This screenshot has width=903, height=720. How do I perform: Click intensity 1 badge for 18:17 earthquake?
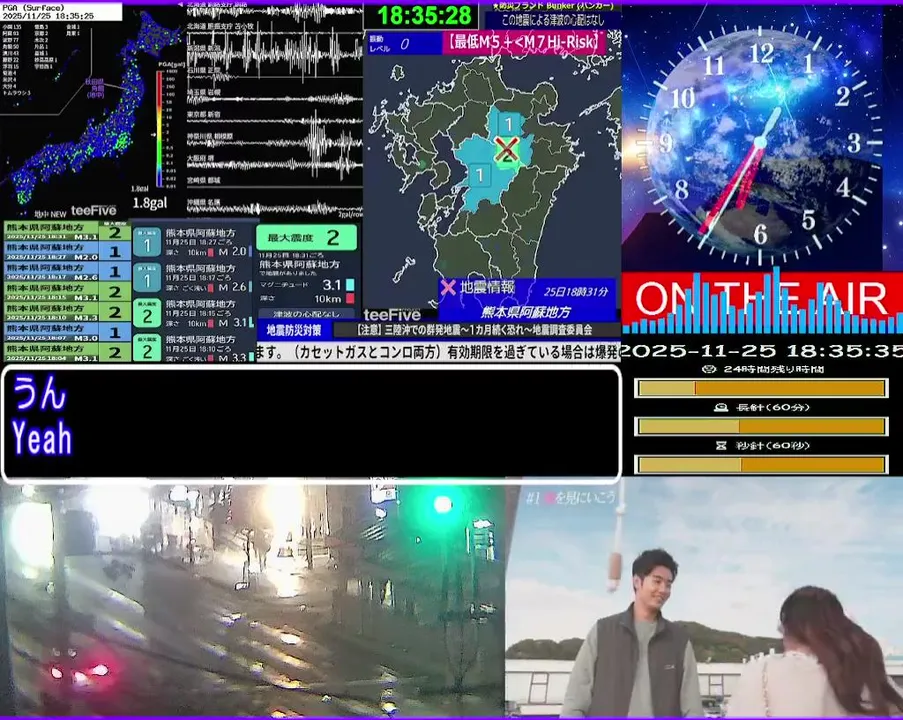pyautogui.click(x=147, y=278)
